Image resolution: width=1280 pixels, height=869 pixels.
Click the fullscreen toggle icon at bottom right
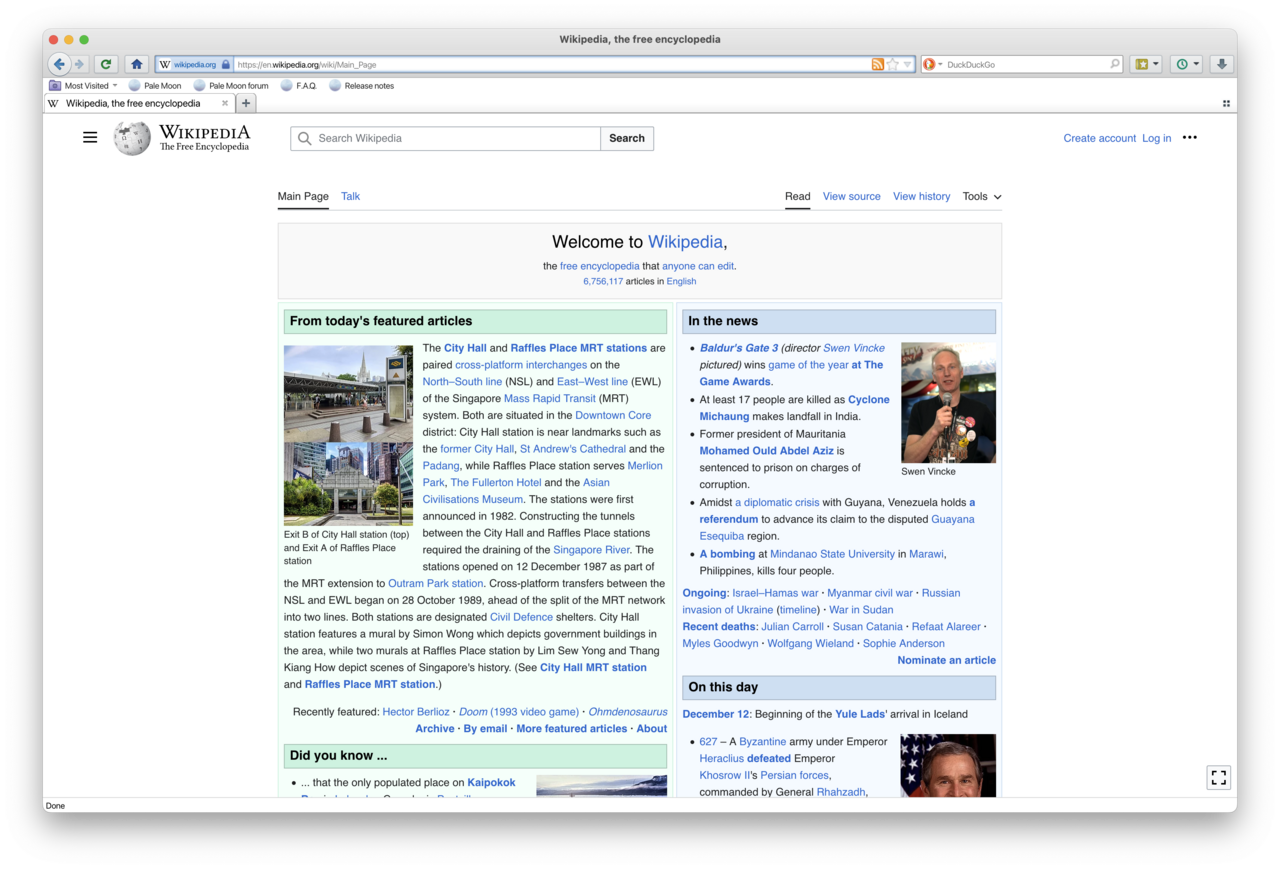pos(1218,777)
